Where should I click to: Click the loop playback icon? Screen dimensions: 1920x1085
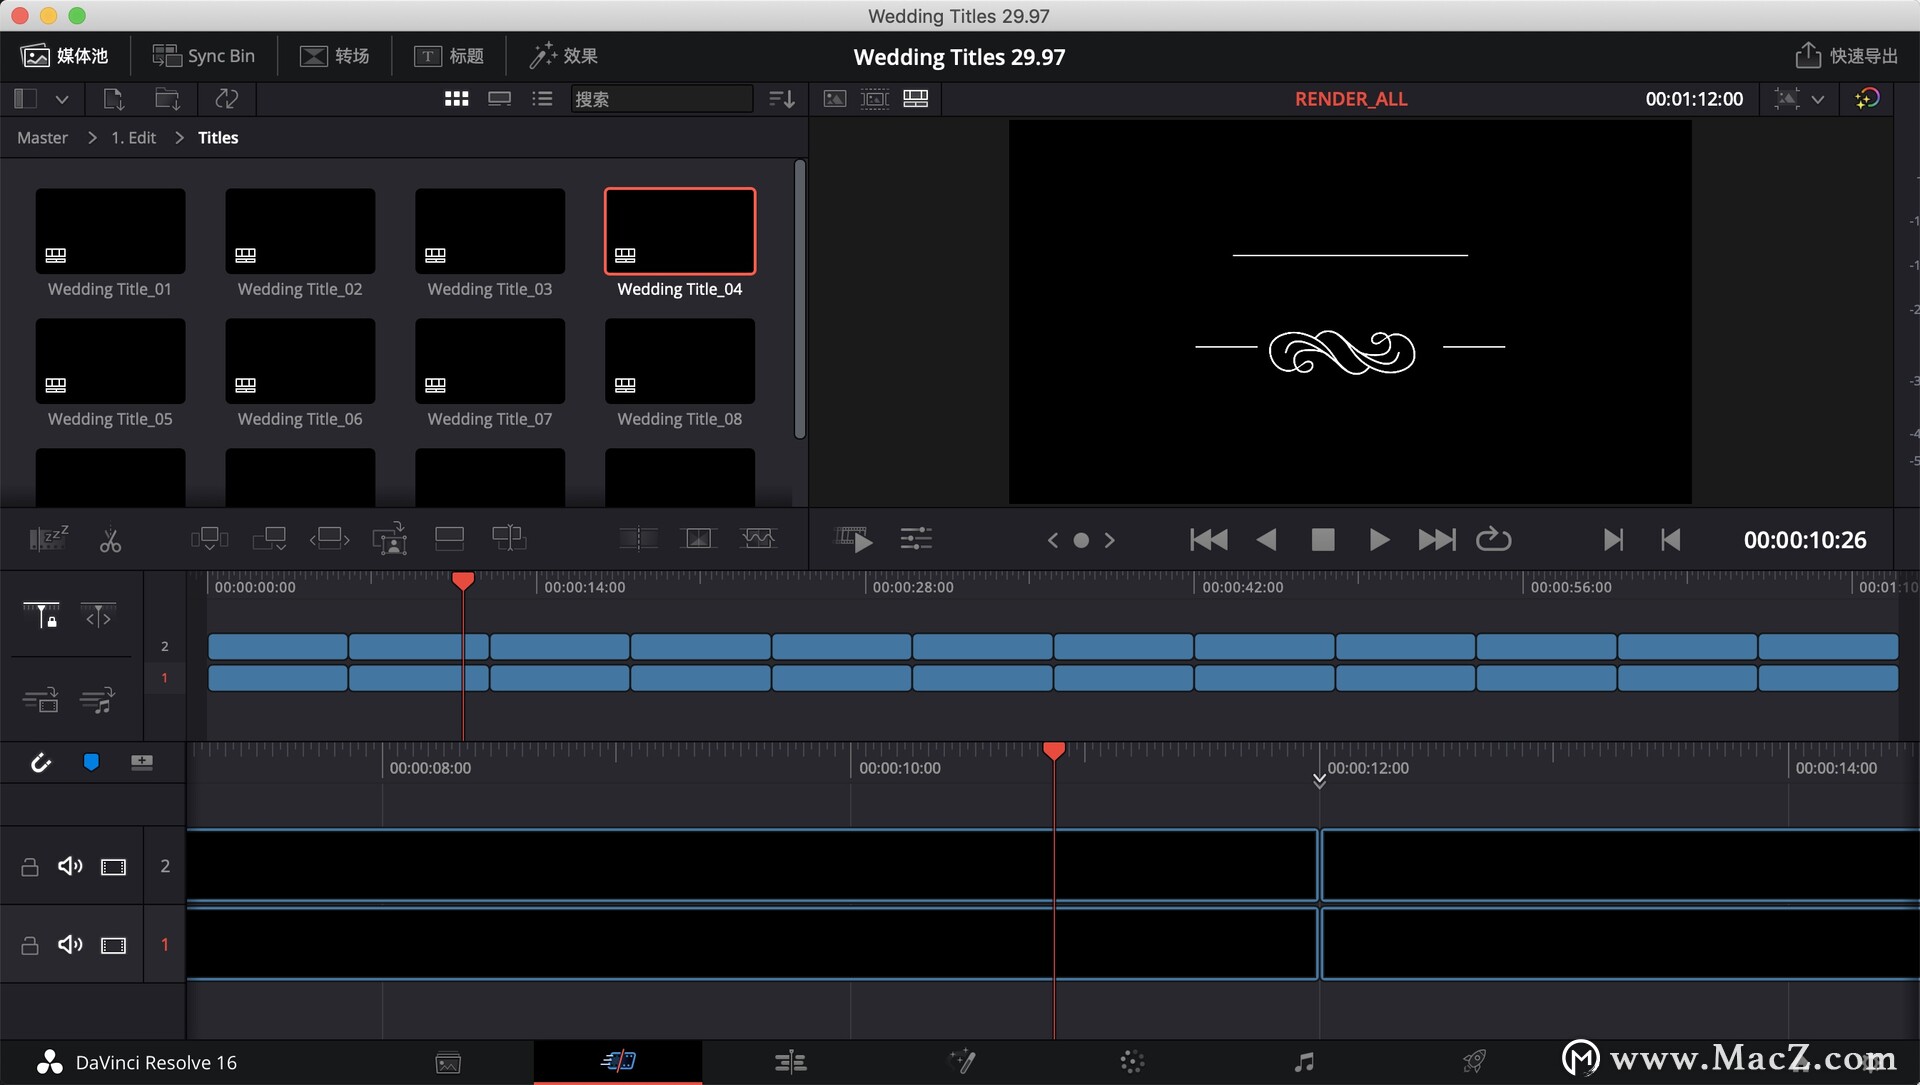pos(1493,540)
